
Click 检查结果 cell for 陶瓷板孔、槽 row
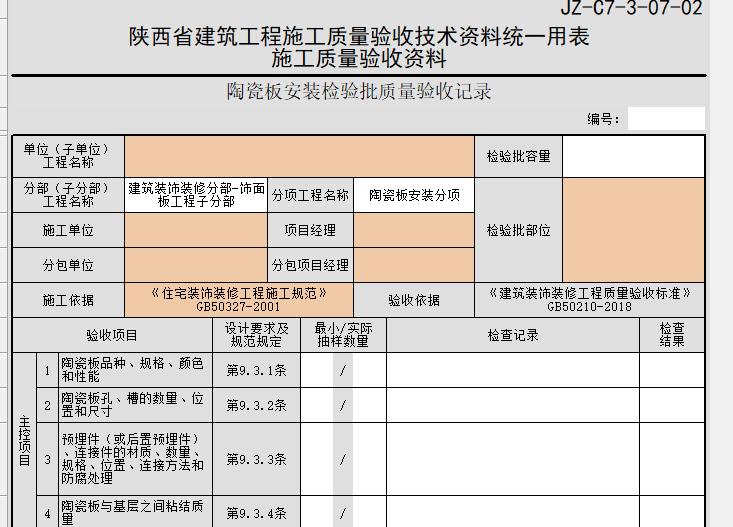[671, 405]
